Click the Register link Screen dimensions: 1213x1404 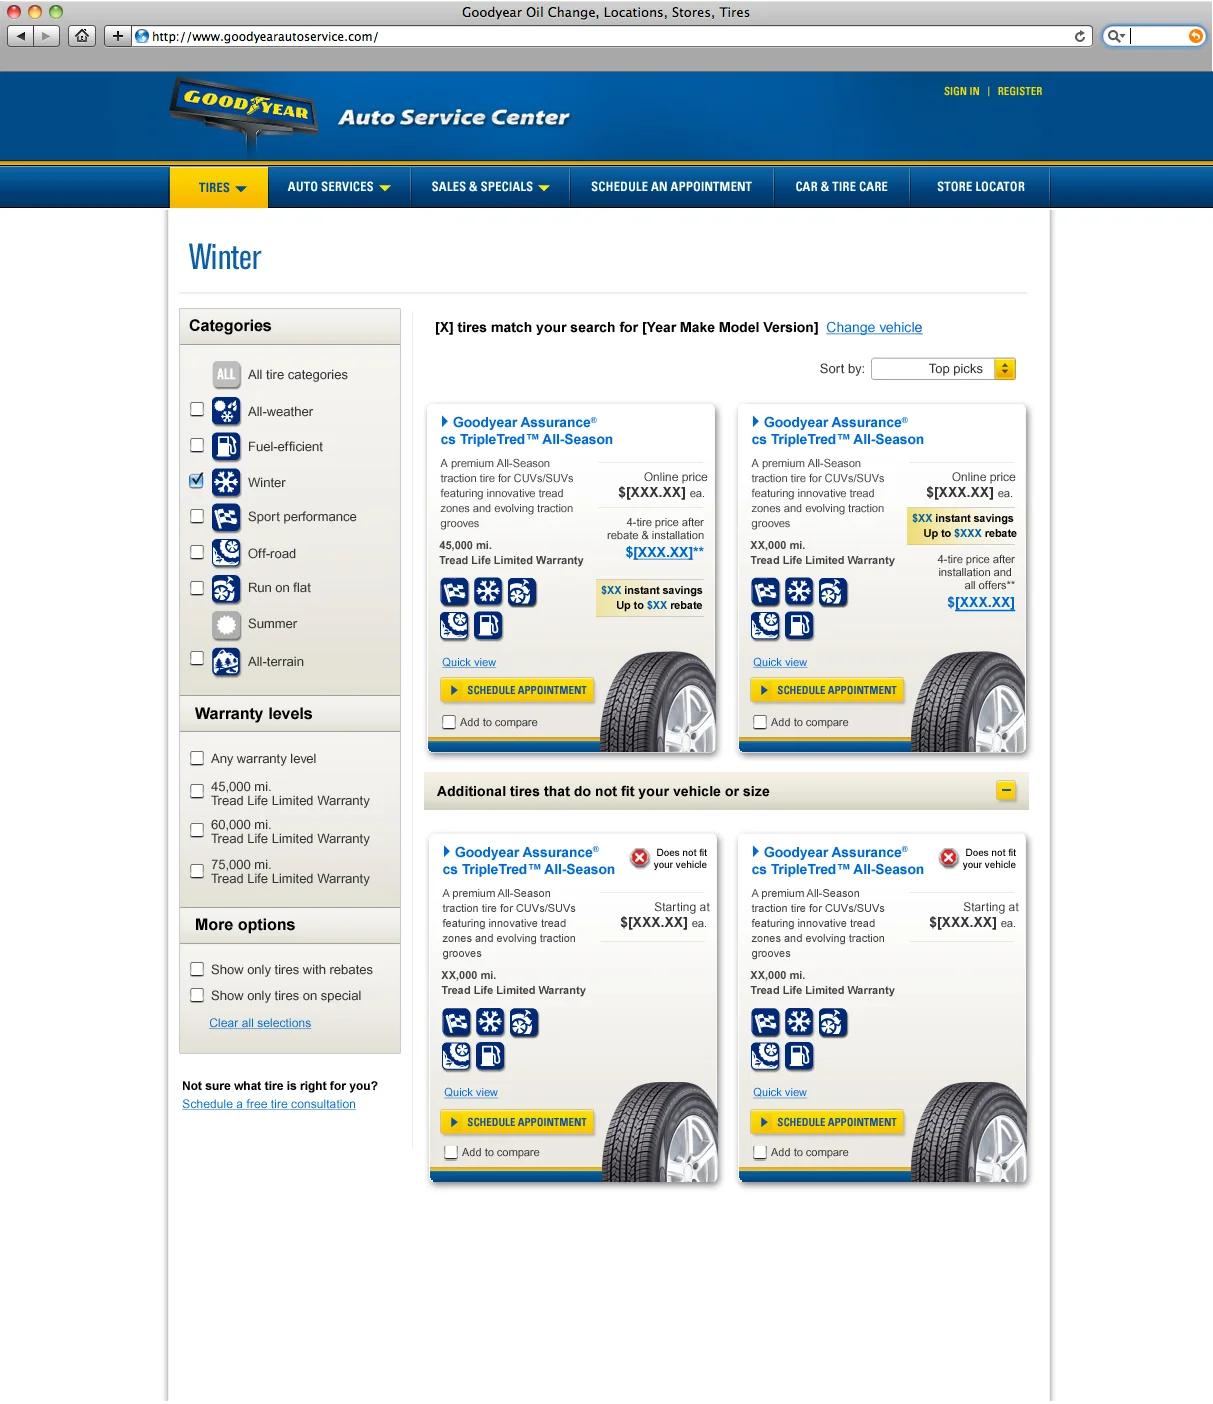[x=1020, y=91]
